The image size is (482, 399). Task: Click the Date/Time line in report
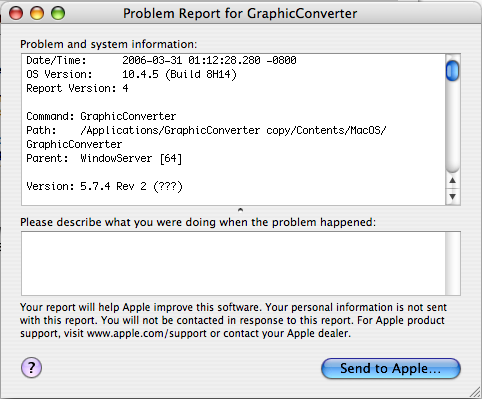(x=161, y=60)
